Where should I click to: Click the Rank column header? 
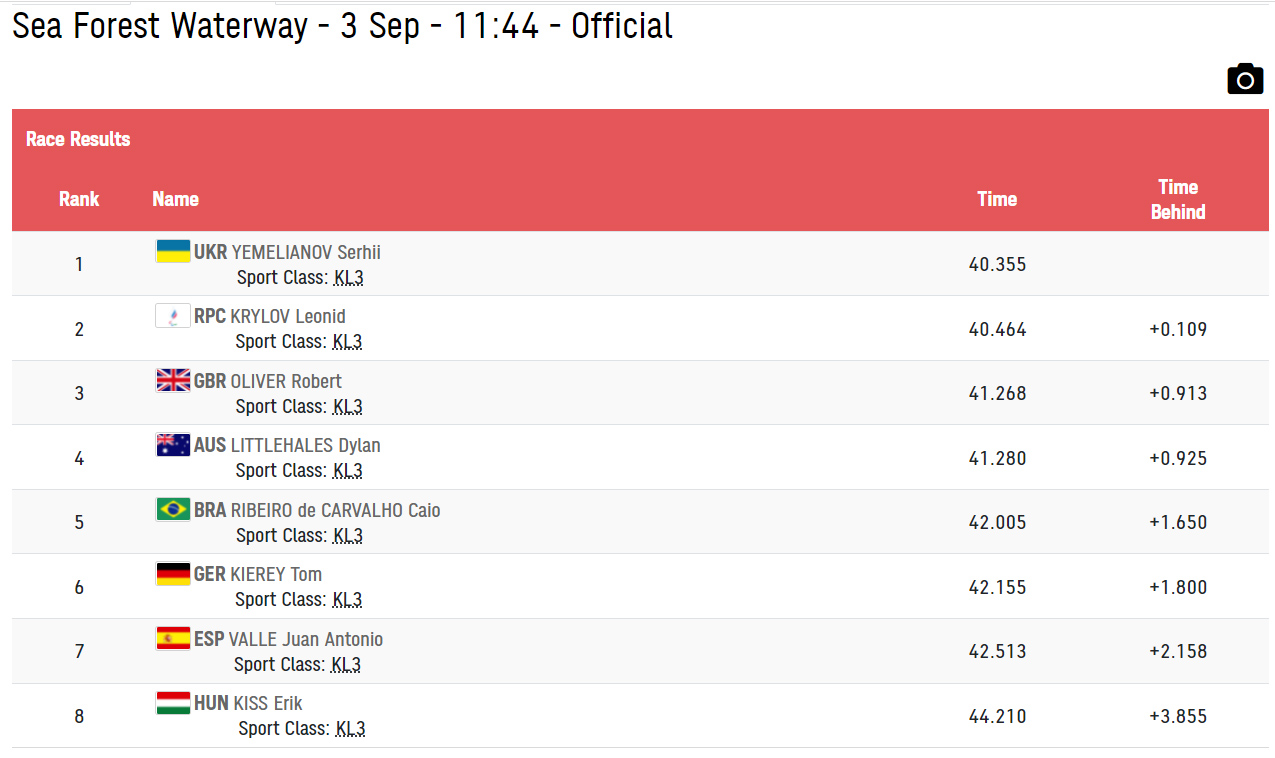(79, 199)
